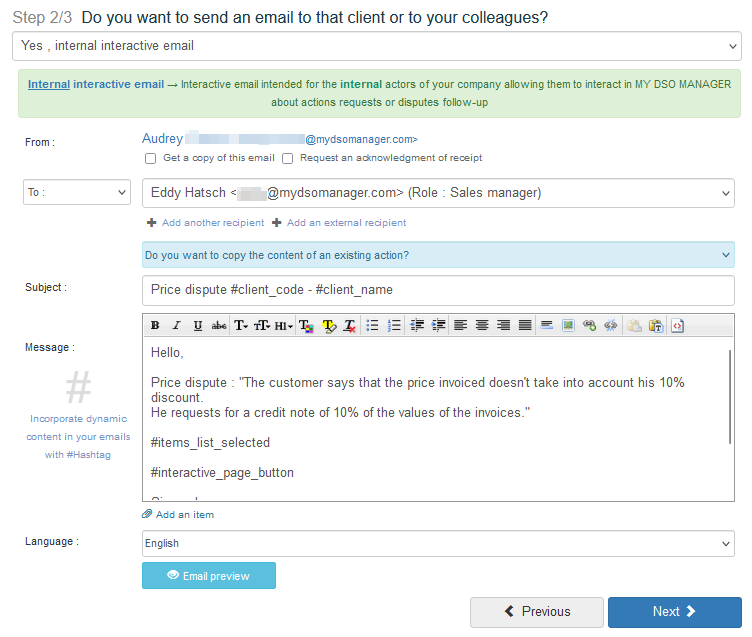Screen dimensions: 752x637
Task: Check 'Request an acknowledgment of receipt'
Action: tap(287, 158)
